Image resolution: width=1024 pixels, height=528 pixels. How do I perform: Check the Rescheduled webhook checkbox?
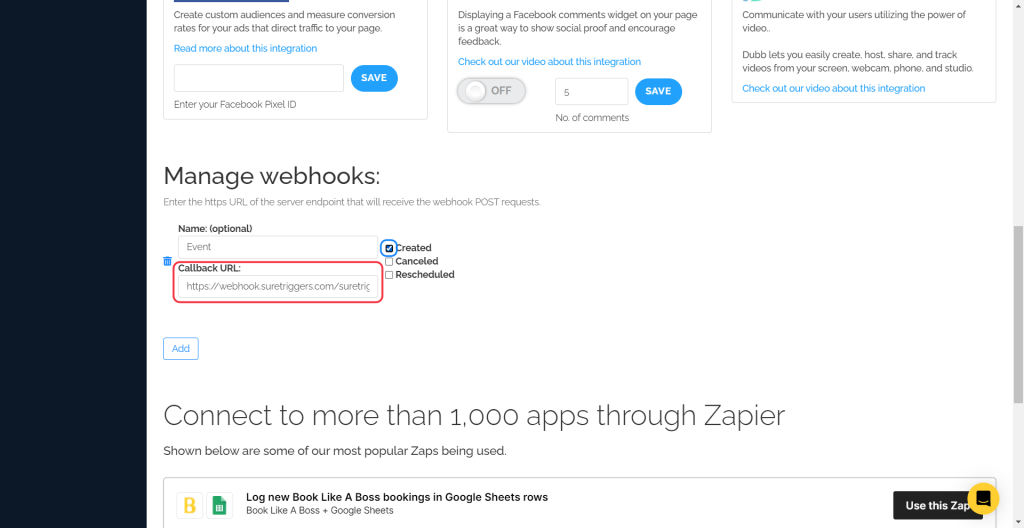pyautogui.click(x=389, y=274)
